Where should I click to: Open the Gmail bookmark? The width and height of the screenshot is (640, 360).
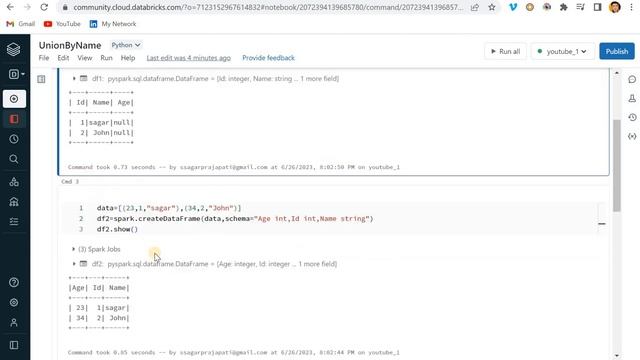(x=21, y=24)
